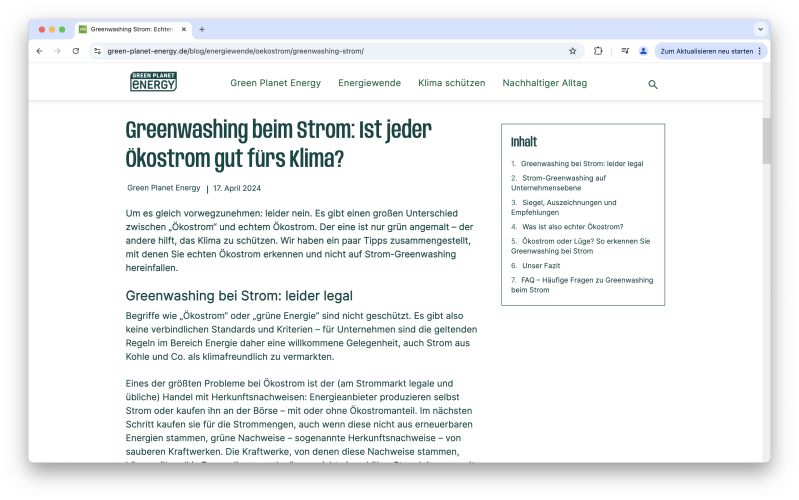Jump to FAQ – Häufige Fragen link
799x500 pixels.
[x=582, y=285]
